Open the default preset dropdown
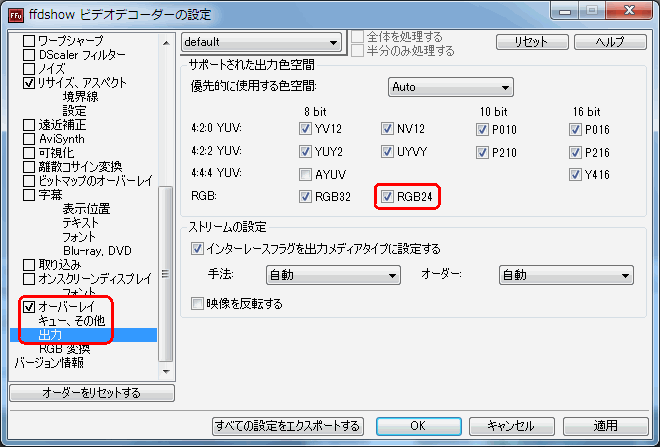This screenshot has height=447, width=660. [261, 42]
